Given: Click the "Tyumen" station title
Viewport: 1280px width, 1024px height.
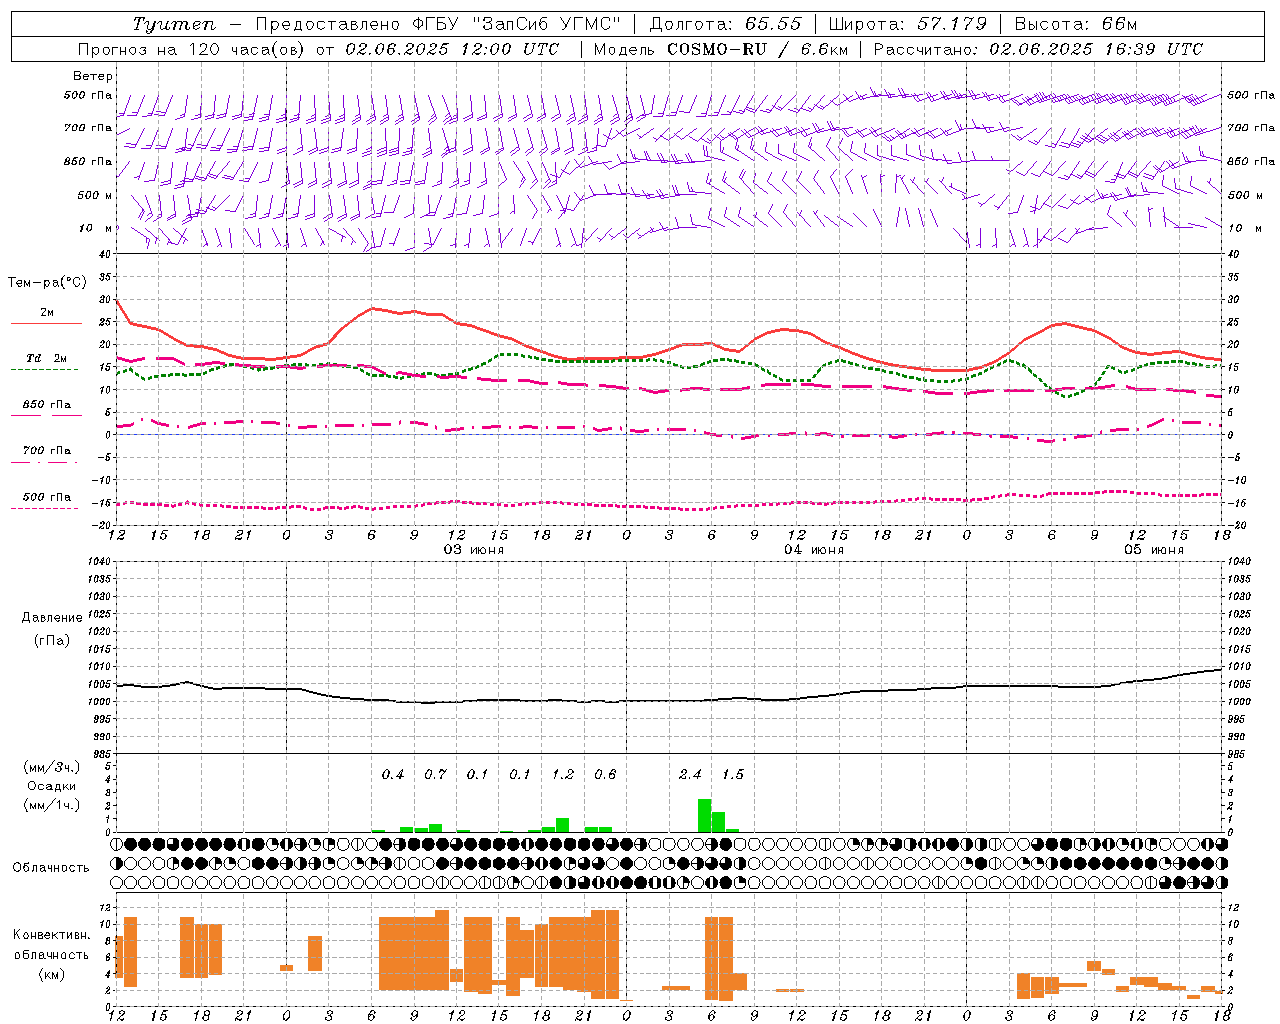Looking at the screenshot, I should [x=174, y=24].
